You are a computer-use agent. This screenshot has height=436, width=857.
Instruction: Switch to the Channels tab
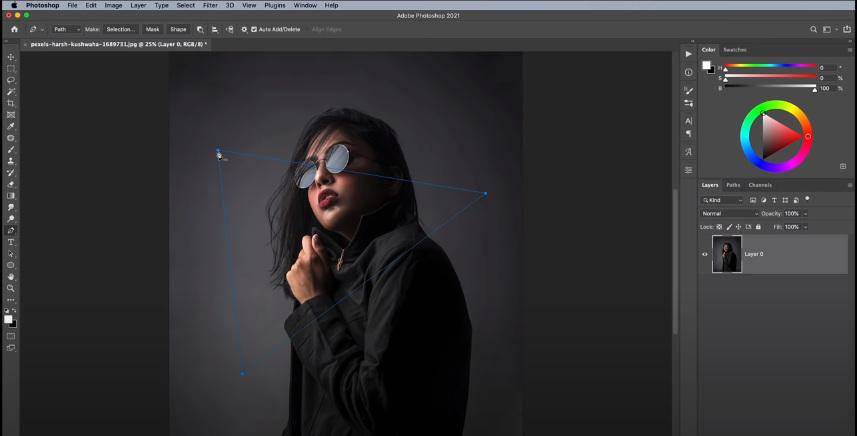[x=760, y=185]
